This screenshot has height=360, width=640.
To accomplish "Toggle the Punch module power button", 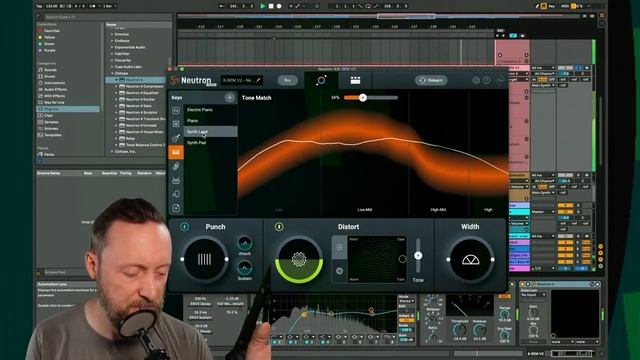I will click(184, 227).
